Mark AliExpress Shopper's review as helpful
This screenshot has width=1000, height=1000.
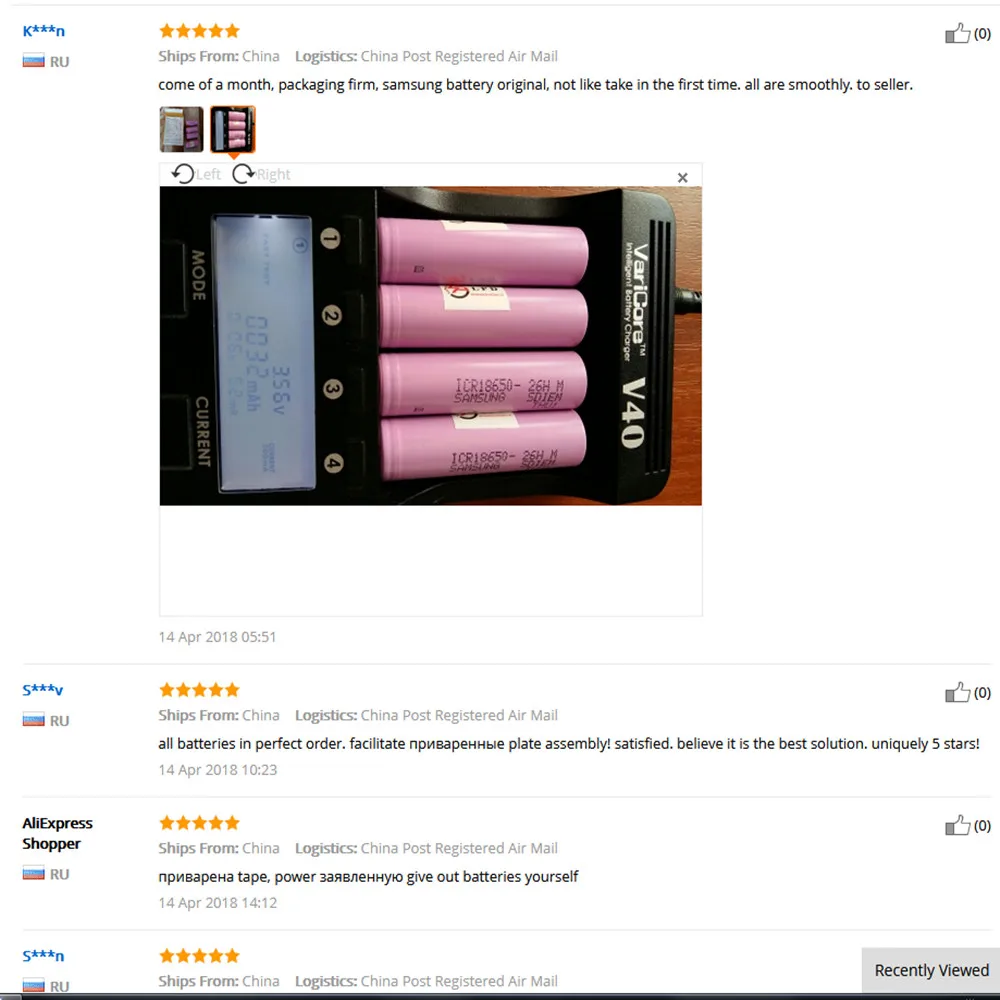(957, 825)
